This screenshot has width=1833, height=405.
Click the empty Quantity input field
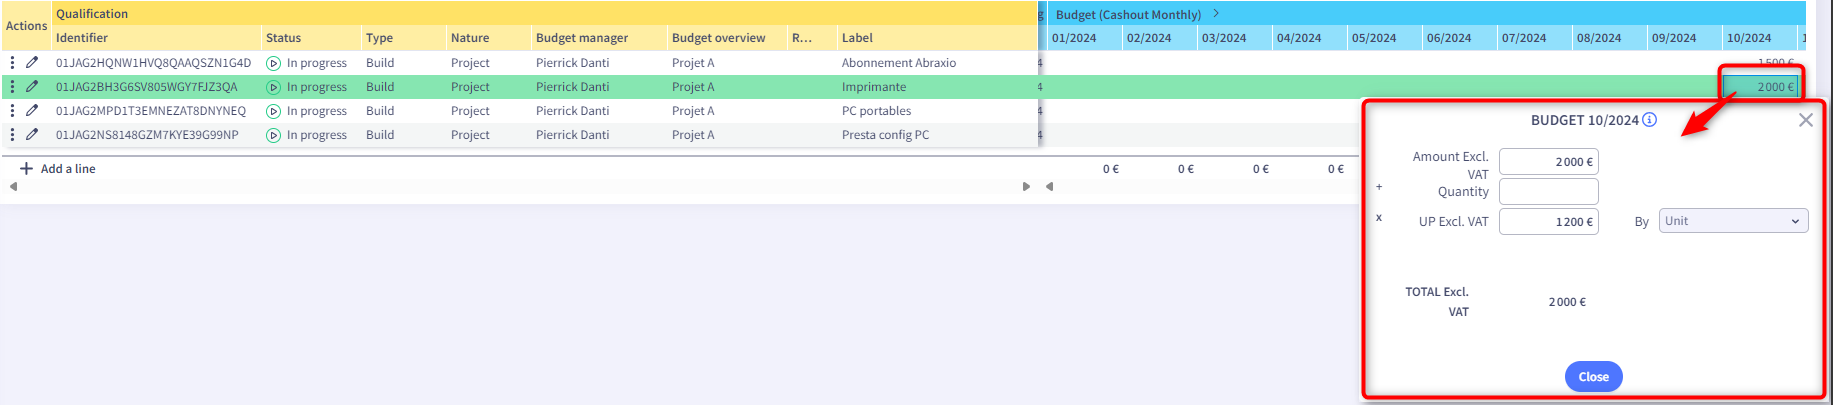[x=1549, y=191]
